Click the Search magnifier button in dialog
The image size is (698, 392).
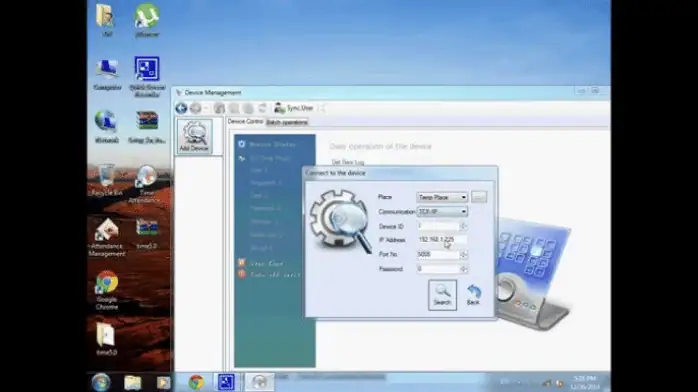point(442,295)
